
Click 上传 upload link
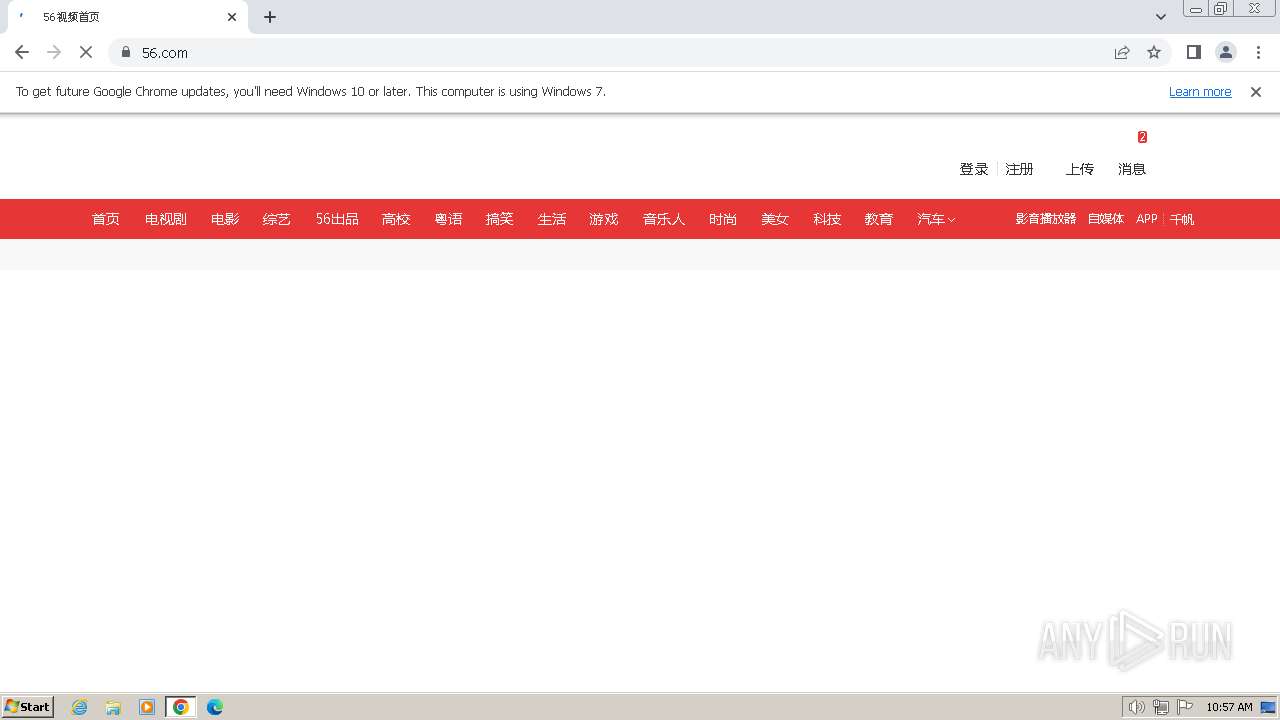click(1080, 169)
